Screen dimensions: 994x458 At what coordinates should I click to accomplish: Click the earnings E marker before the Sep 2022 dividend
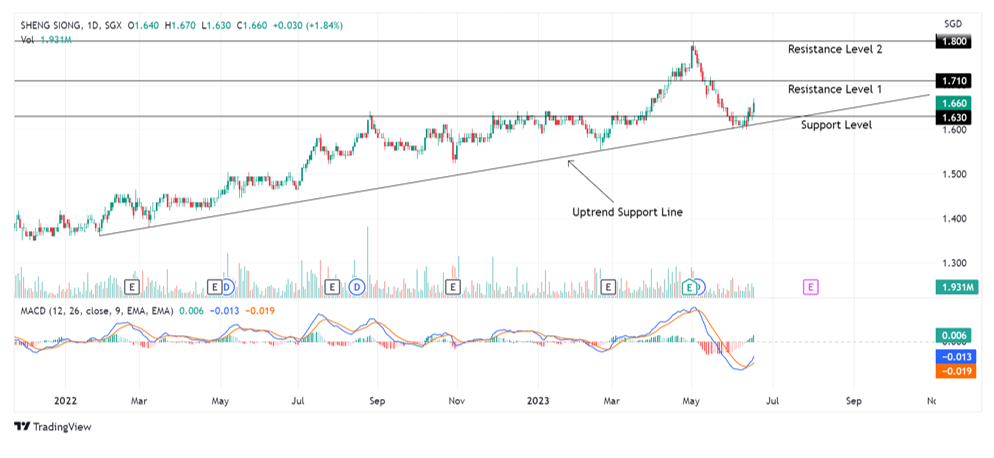(332, 287)
